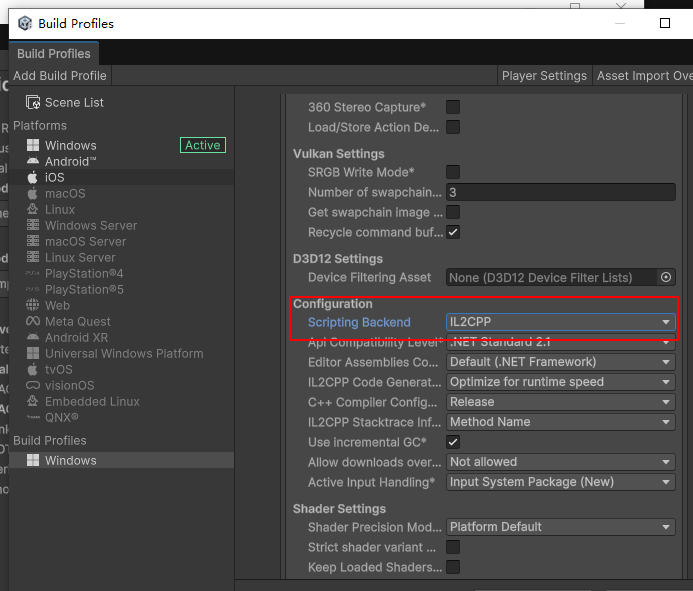The width and height of the screenshot is (693, 591).
Task: Click the Scene List icon
Action: click(33, 102)
